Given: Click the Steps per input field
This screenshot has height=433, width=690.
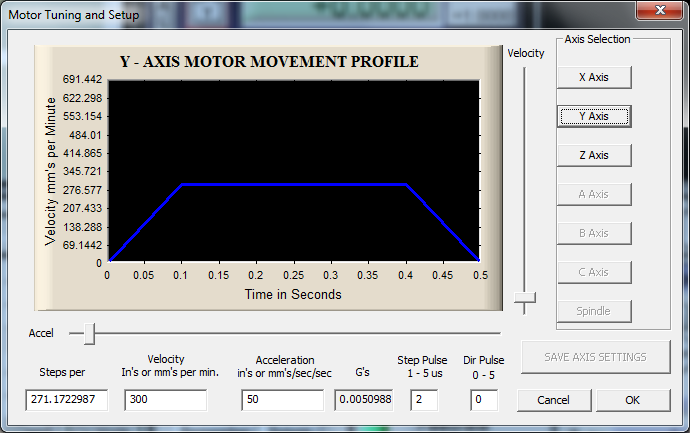Looking at the screenshot, I should [x=66, y=400].
